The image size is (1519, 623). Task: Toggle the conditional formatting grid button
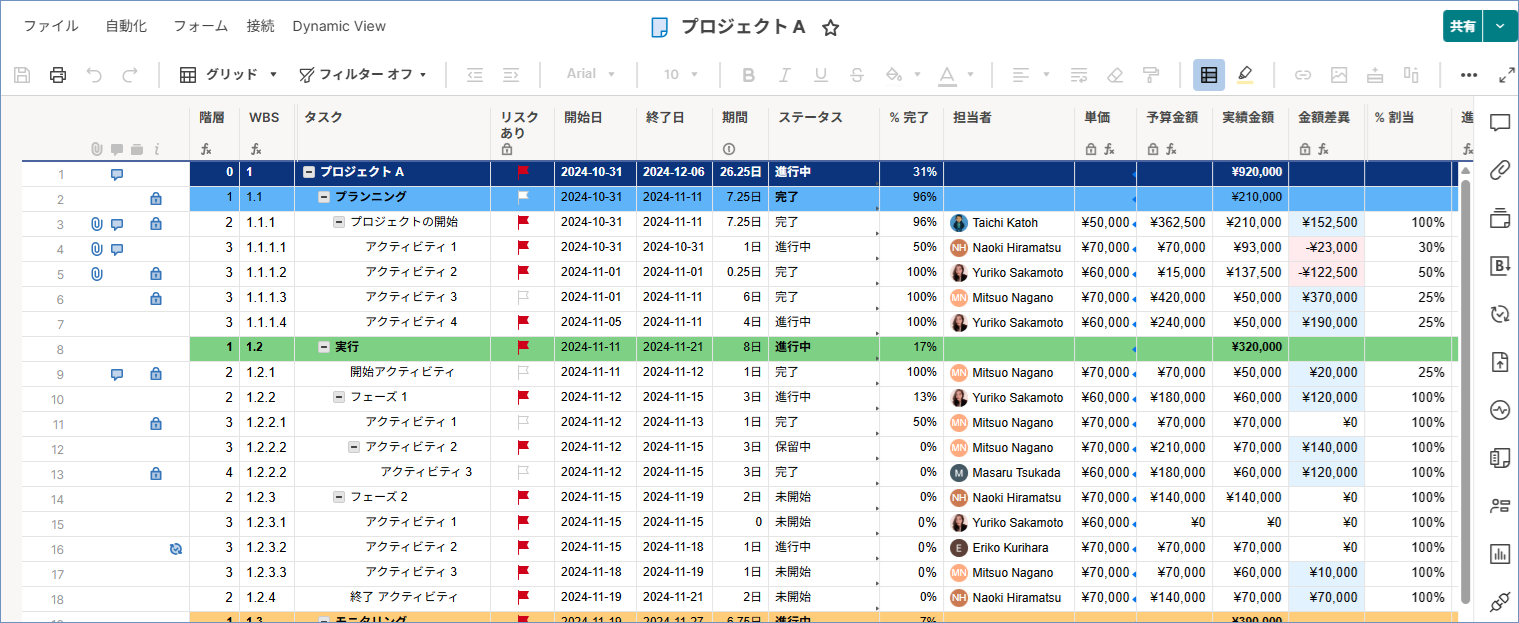(x=1208, y=75)
